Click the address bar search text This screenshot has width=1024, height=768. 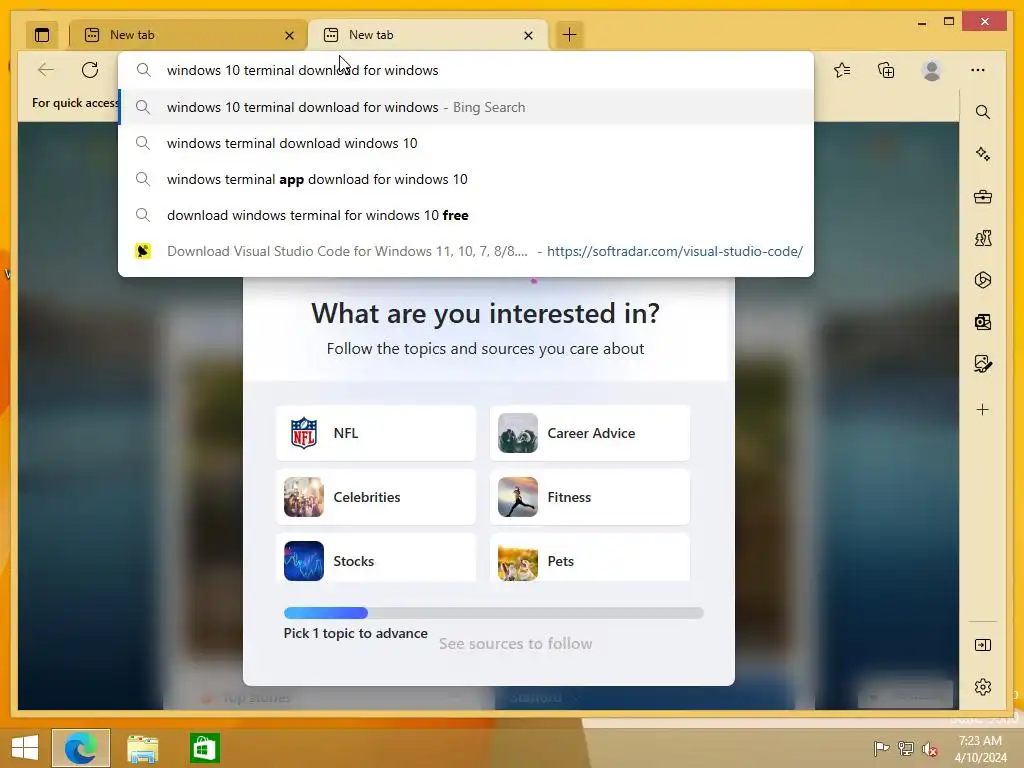(x=302, y=70)
